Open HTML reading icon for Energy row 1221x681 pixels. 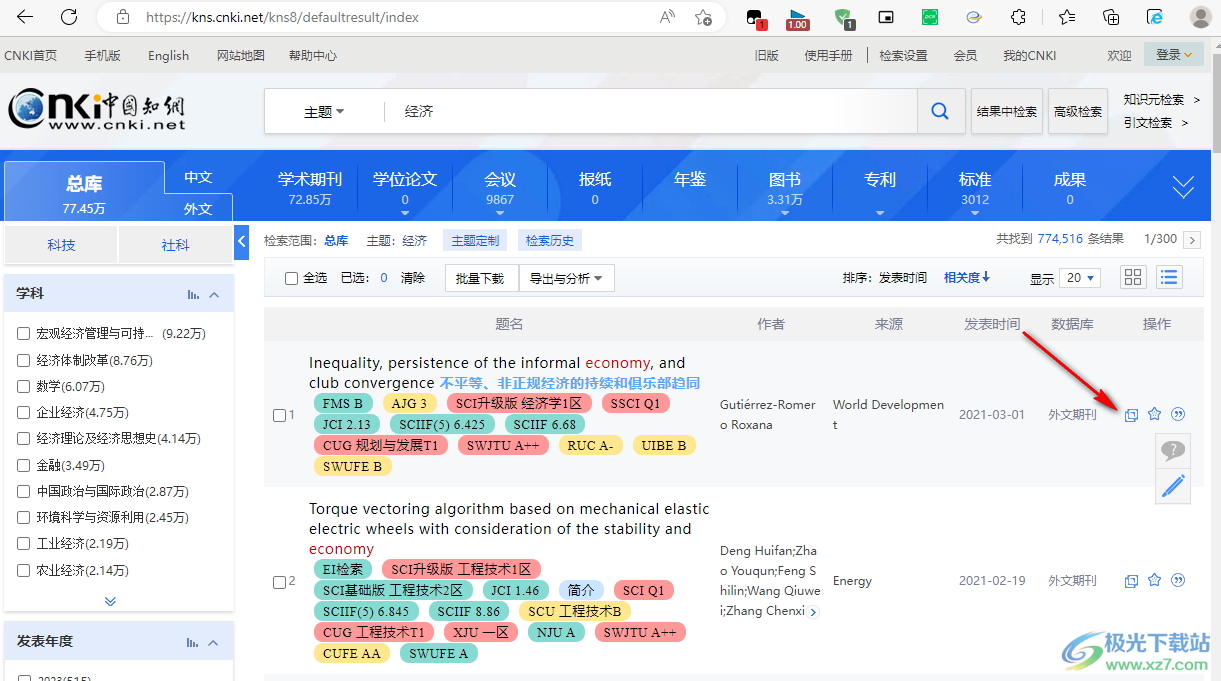point(1131,581)
